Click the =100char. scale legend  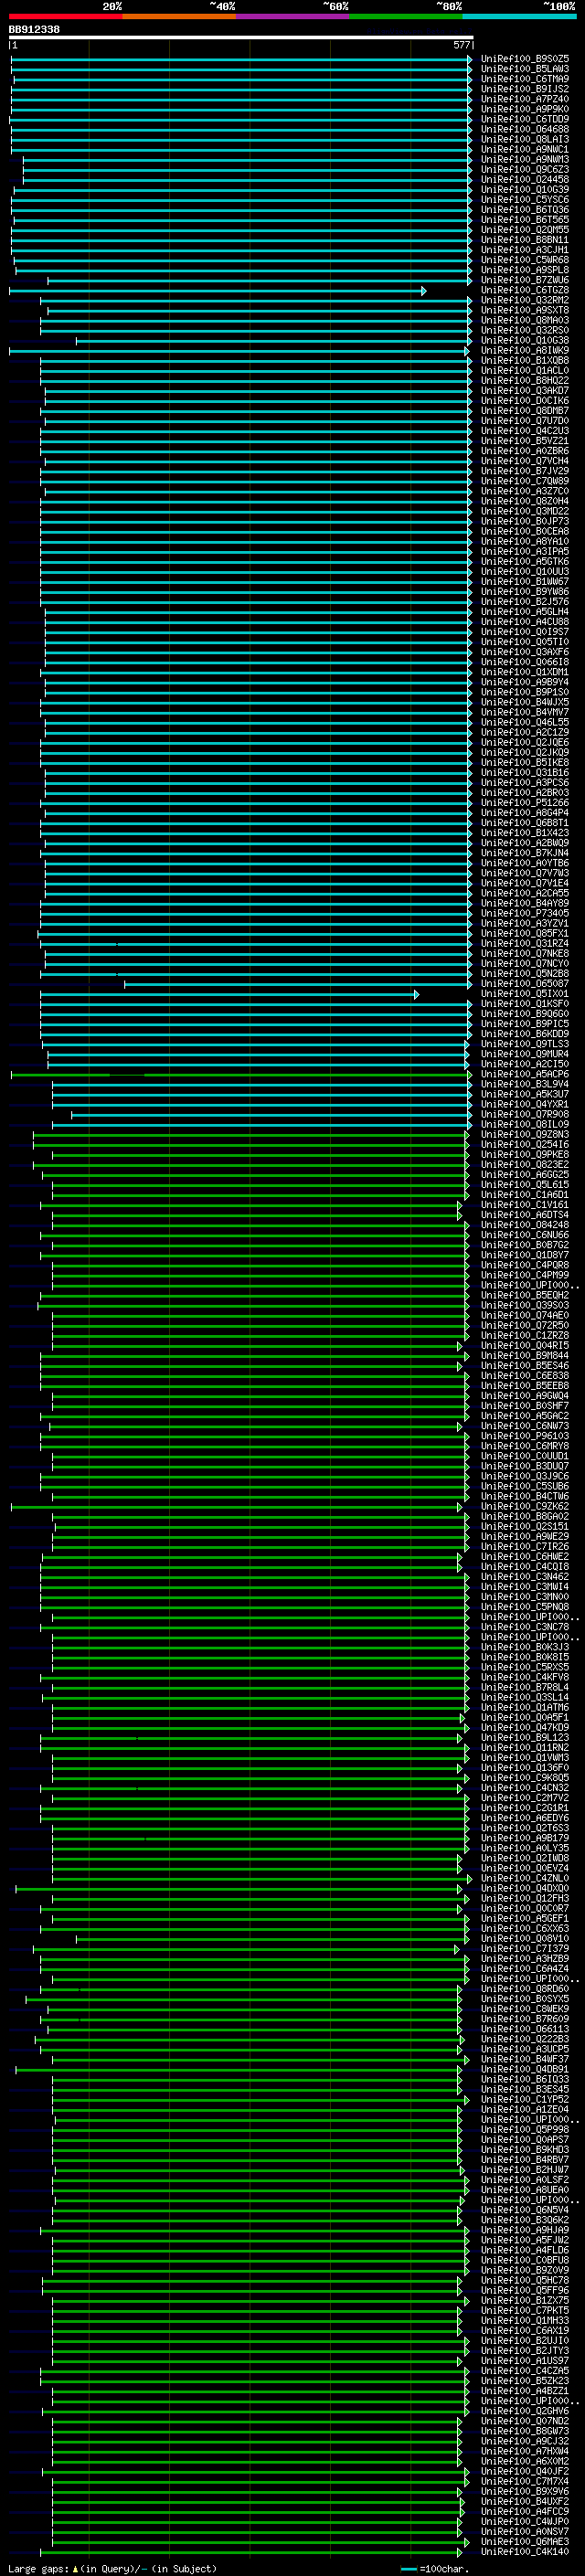click(x=434, y=2568)
